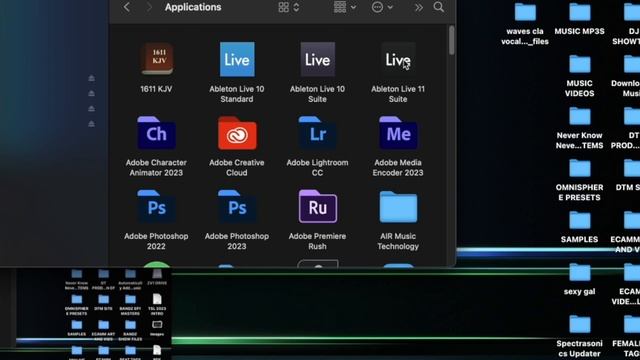Image resolution: width=640 pixels, height=360 pixels.
Task: Click the AIR Music Technology label text
Action: tap(398, 241)
